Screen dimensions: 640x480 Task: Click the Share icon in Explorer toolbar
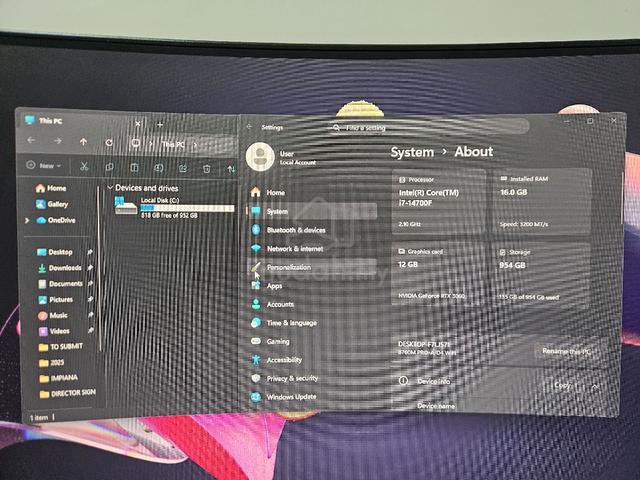(x=183, y=168)
